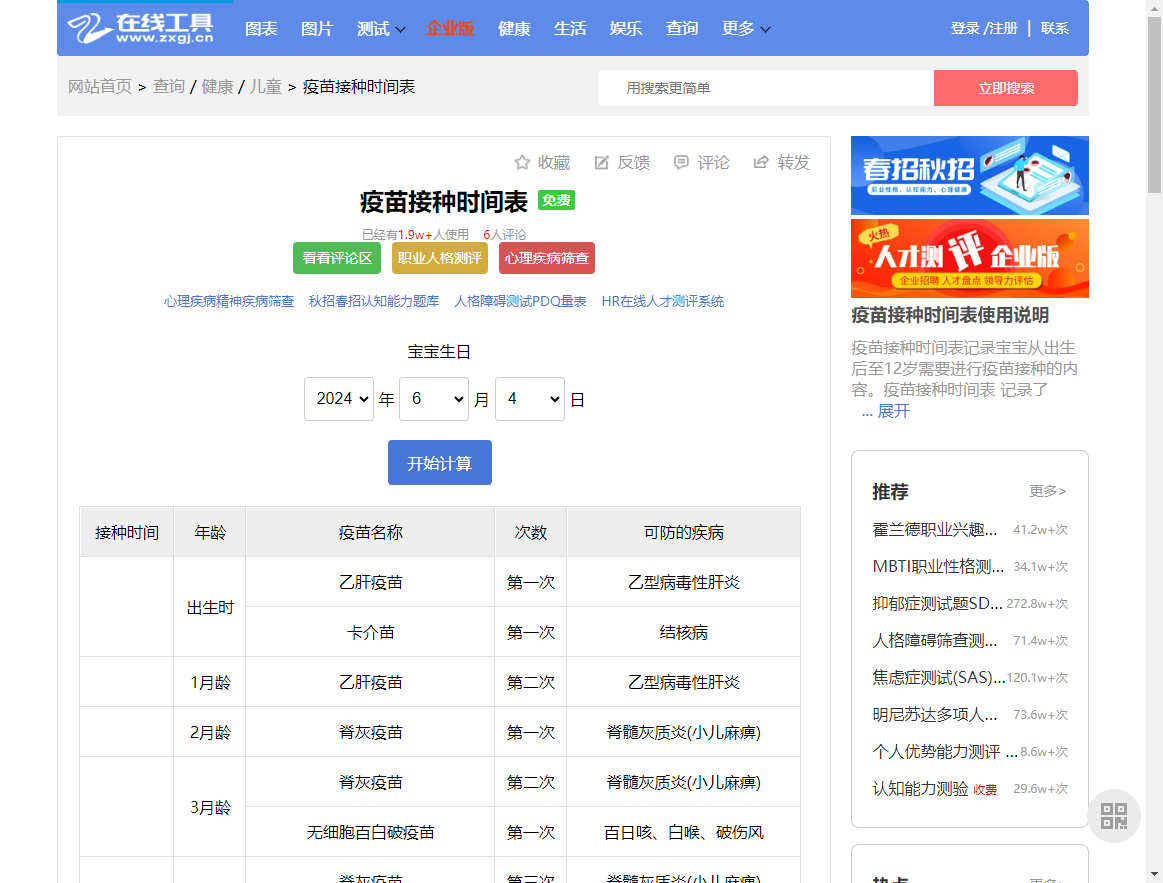The image size is (1163, 883).
Task: Click the 2月龄 age cell
Action: tap(210, 732)
